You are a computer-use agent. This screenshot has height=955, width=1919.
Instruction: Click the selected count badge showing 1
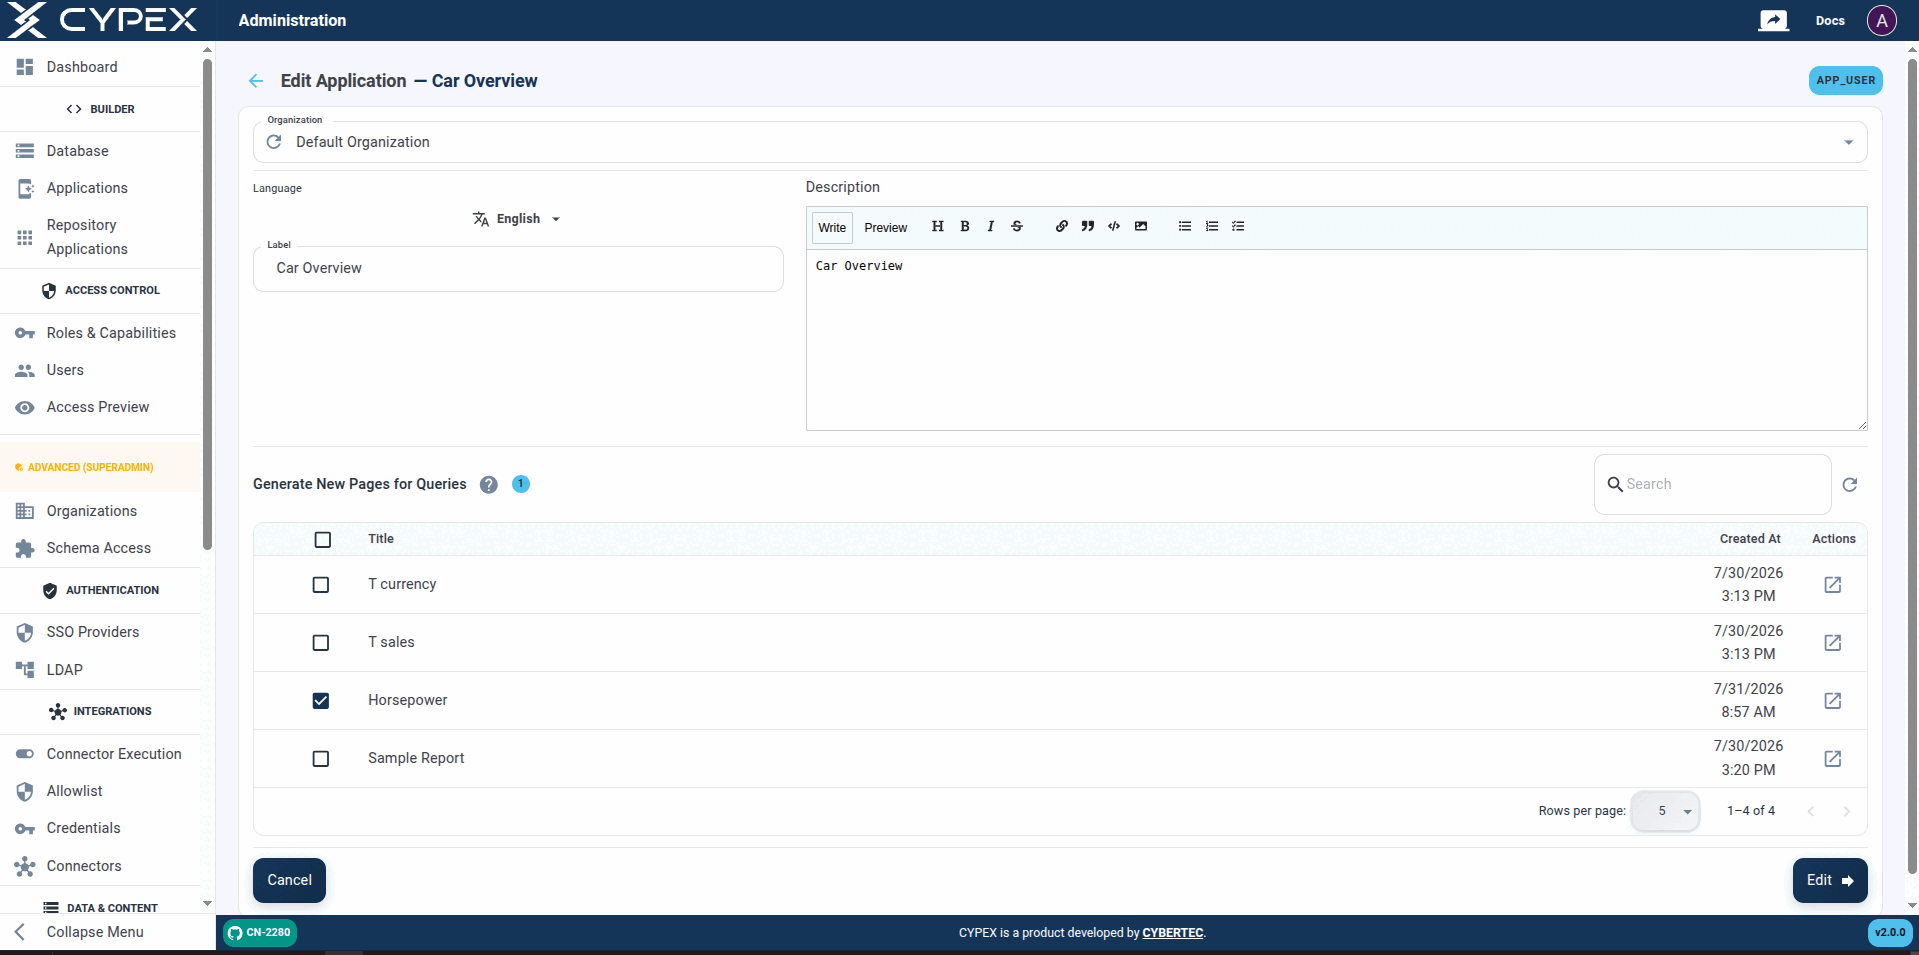tap(521, 484)
